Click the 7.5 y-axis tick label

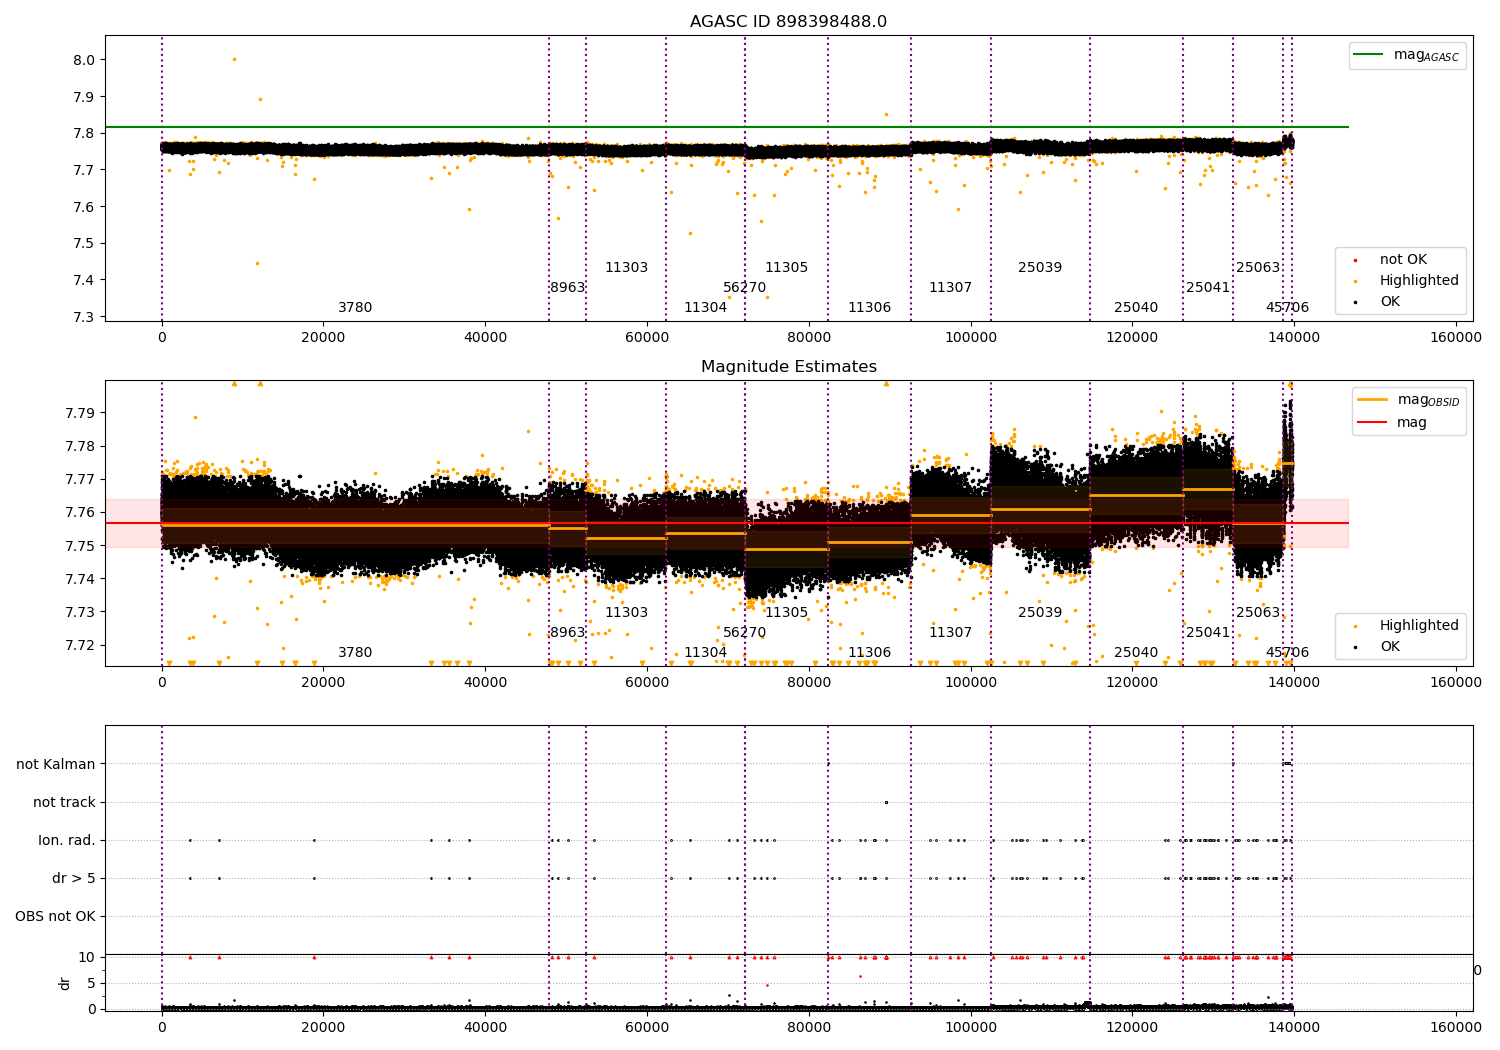[84, 243]
